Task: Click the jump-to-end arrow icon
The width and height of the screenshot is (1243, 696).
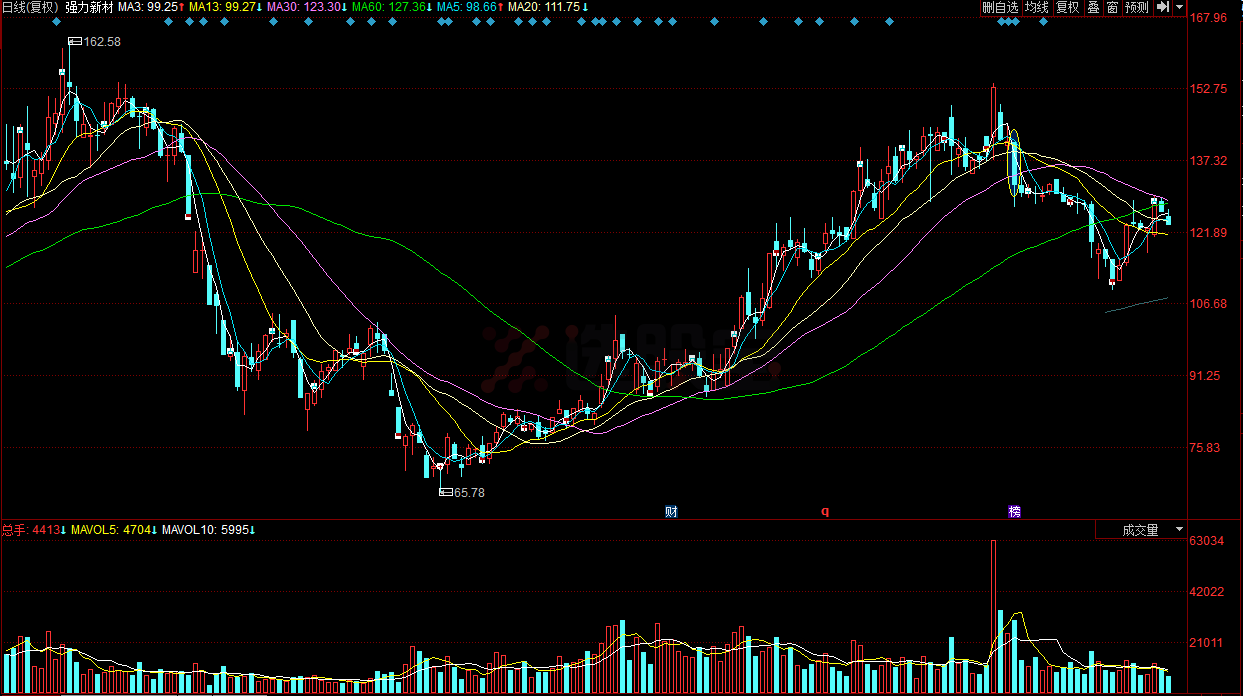Action: (x=1163, y=7)
